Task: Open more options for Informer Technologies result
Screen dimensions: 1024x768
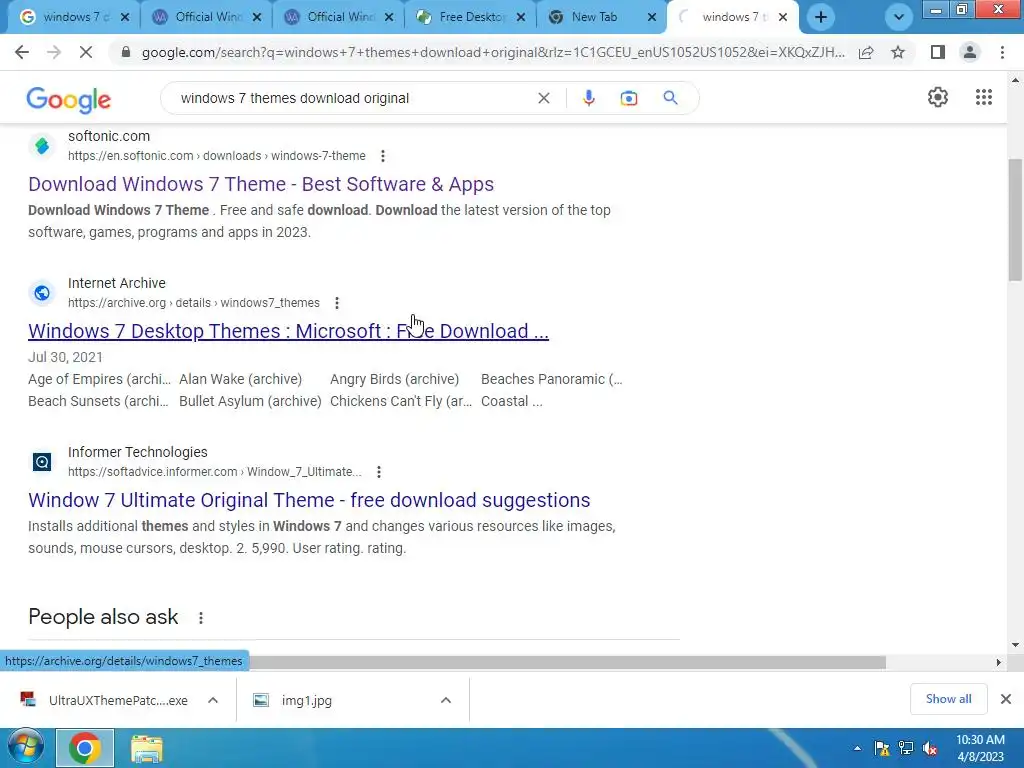Action: coord(379,472)
